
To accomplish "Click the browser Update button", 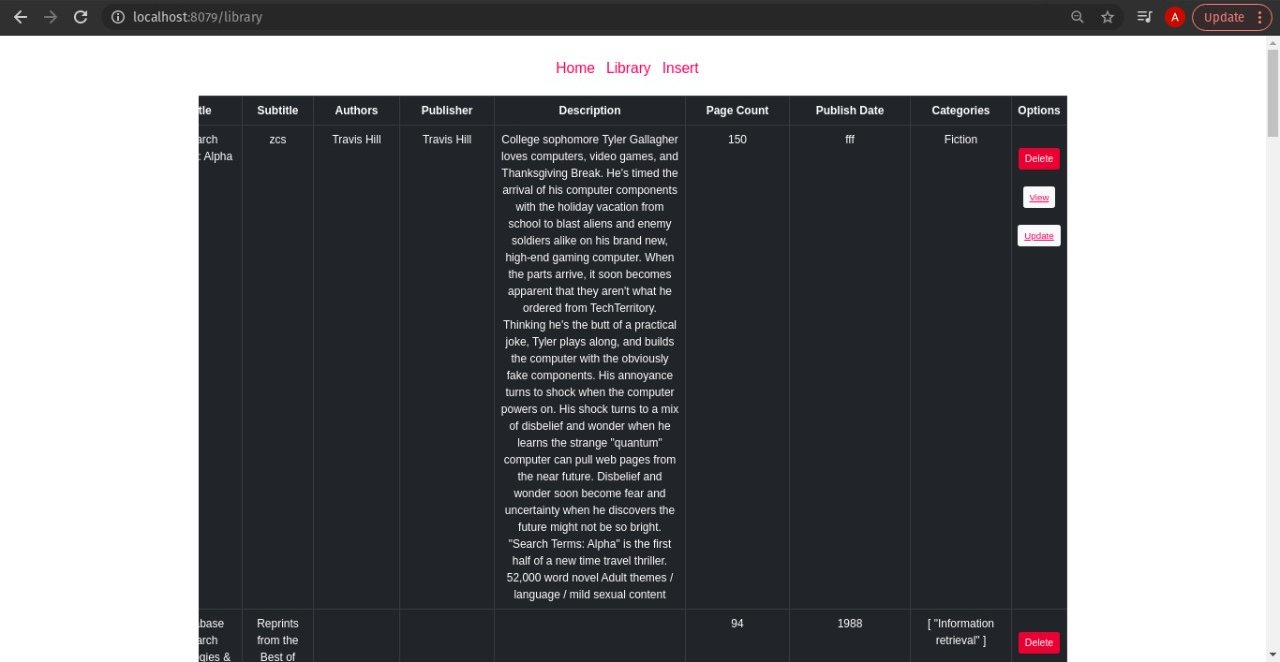I will coord(1231,17).
